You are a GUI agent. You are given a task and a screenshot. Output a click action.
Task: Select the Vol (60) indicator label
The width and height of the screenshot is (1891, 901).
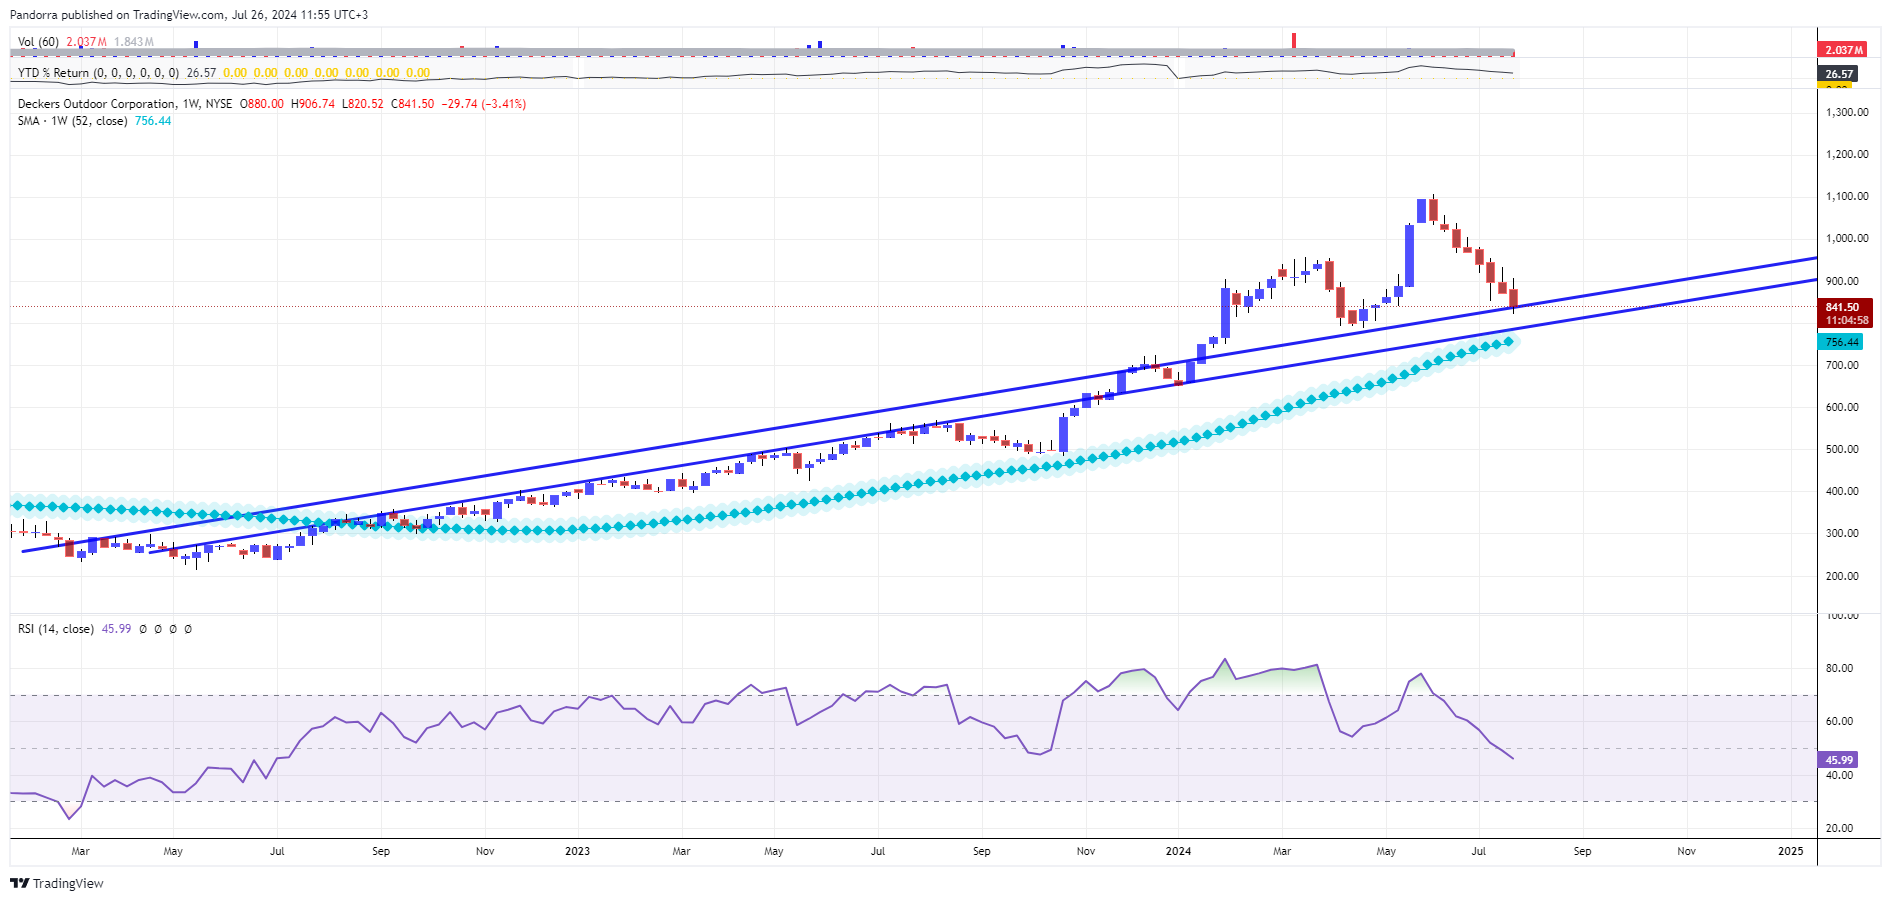tap(38, 42)
